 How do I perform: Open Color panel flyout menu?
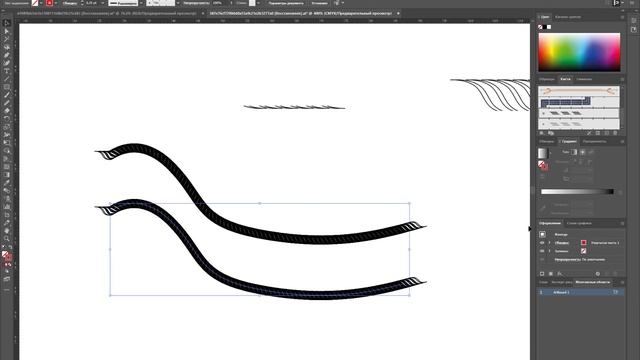tap(622, 17)
